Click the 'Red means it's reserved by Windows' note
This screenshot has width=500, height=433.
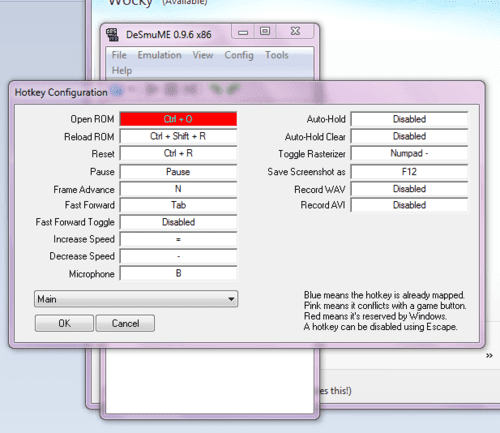click(375, 316)
